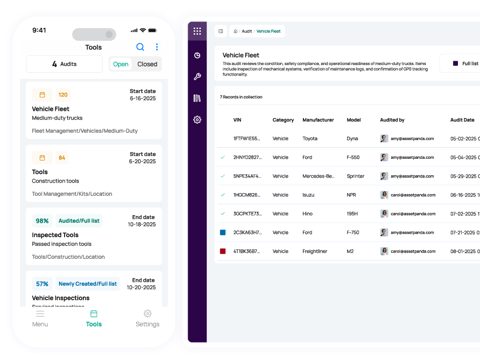Image resolution: width=480 pixels, height=364 pixels.
Task: Switch audit filter to Closed
Action: point(147,64)
